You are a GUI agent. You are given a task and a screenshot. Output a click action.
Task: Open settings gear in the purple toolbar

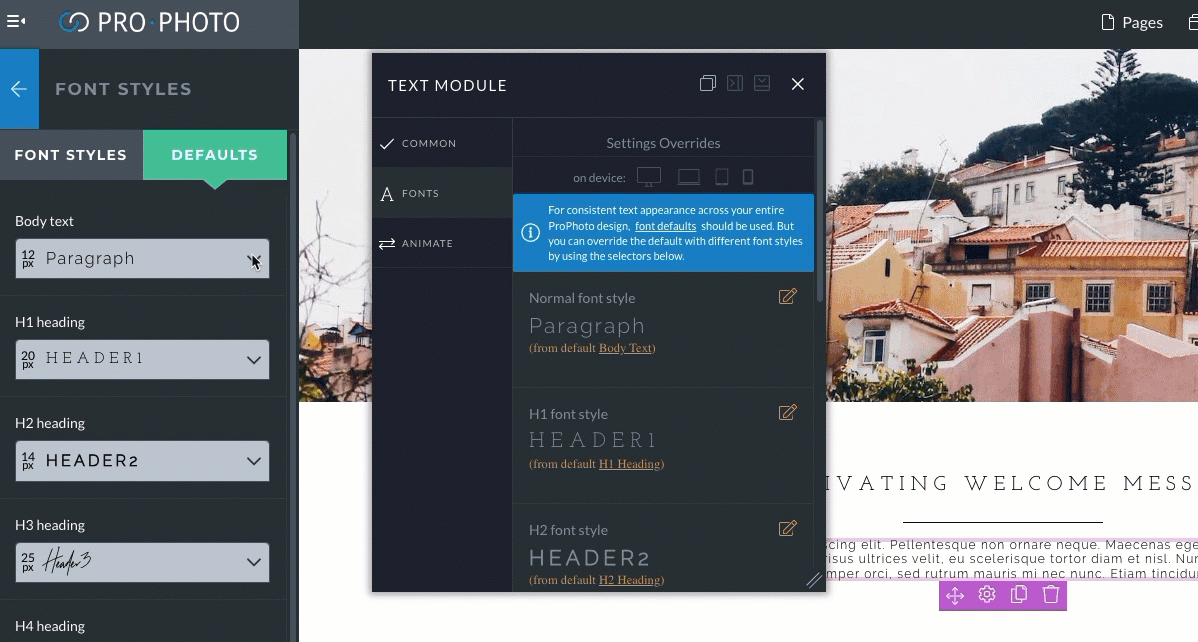987,595
